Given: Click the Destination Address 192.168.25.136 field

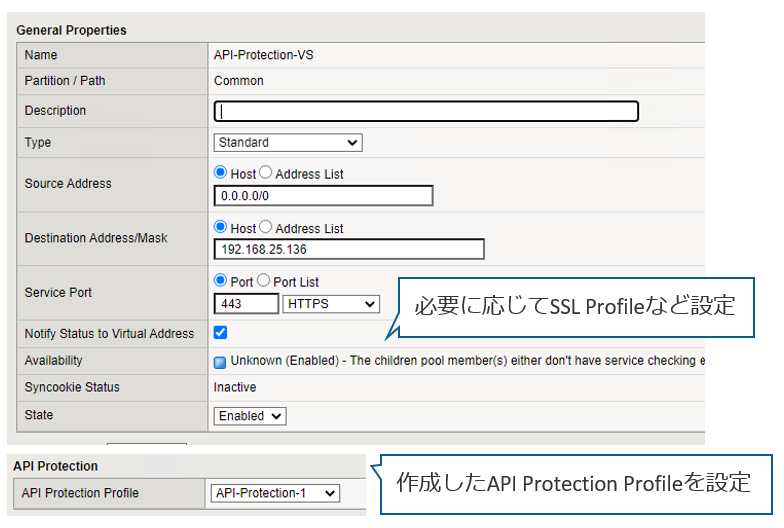Looking at the screenshot, I should 349,249.
